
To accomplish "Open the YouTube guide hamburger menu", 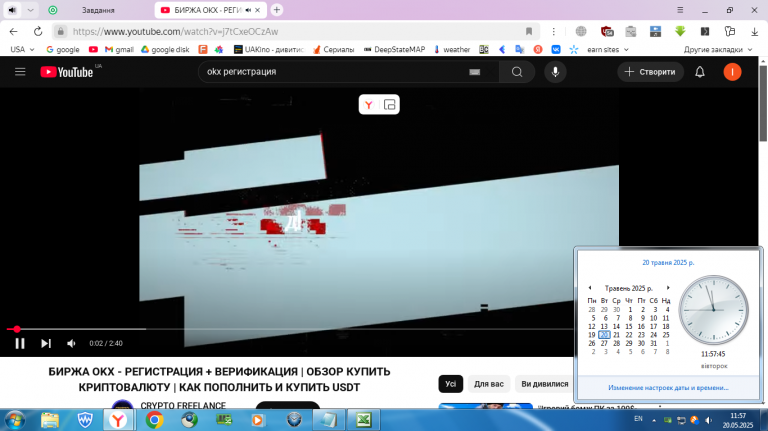I will click(x=20, y=72).
